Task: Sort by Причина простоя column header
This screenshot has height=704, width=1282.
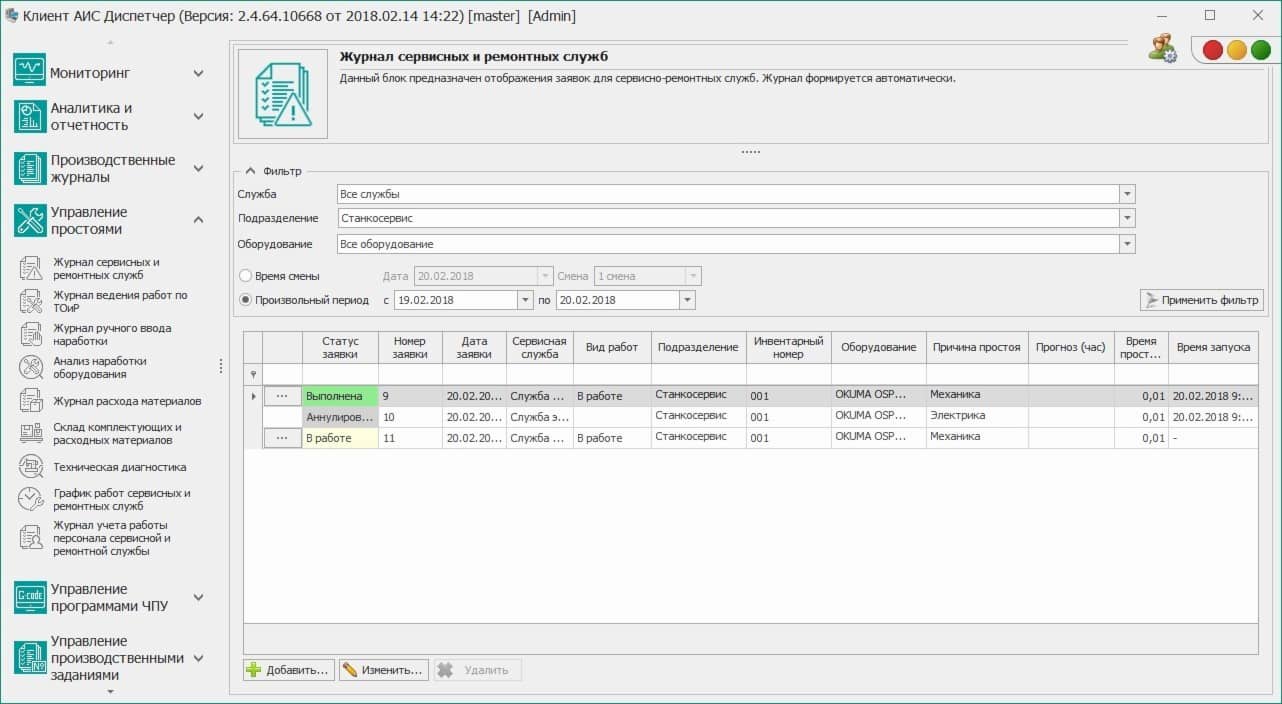Action: [x=976, y=347]
